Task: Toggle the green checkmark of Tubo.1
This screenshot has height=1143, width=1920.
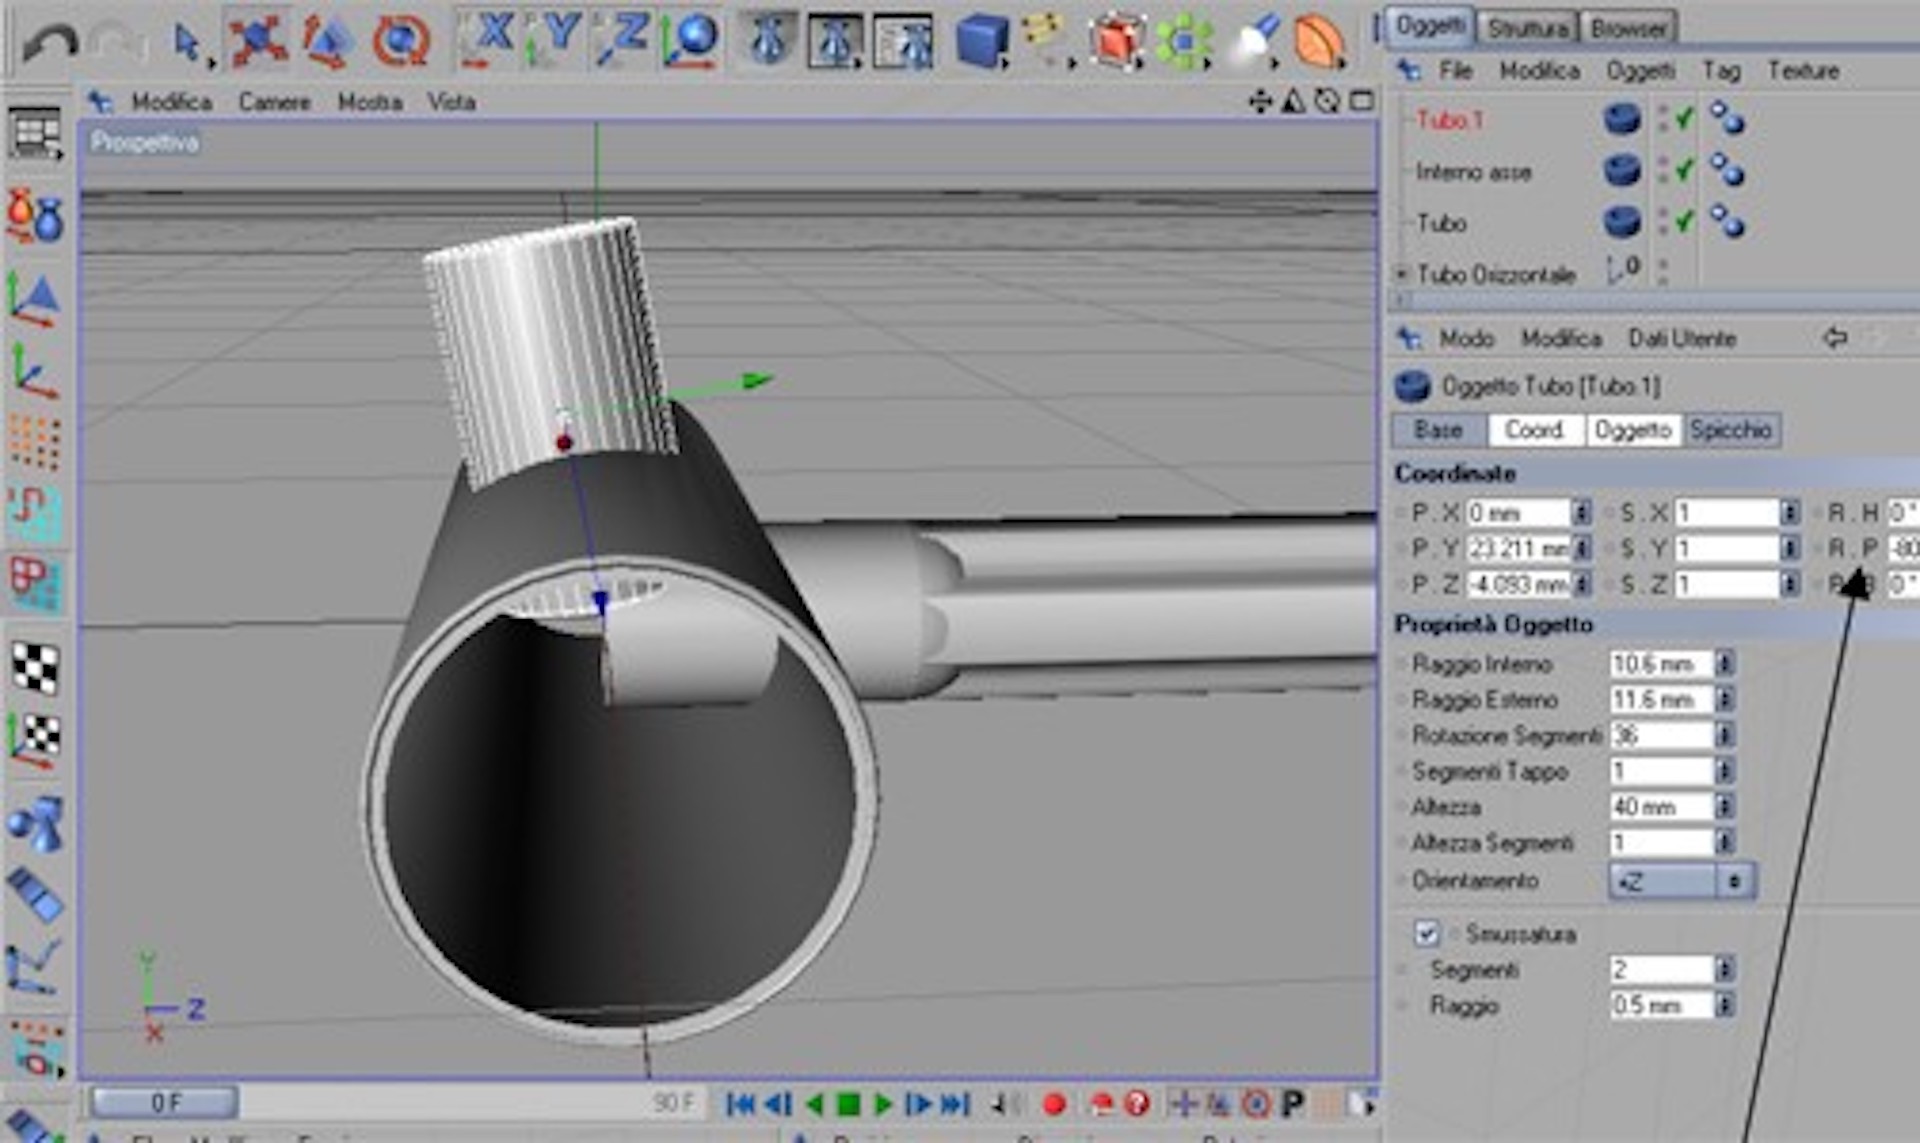Action: pyautogui.click(x=1684, y=119)
